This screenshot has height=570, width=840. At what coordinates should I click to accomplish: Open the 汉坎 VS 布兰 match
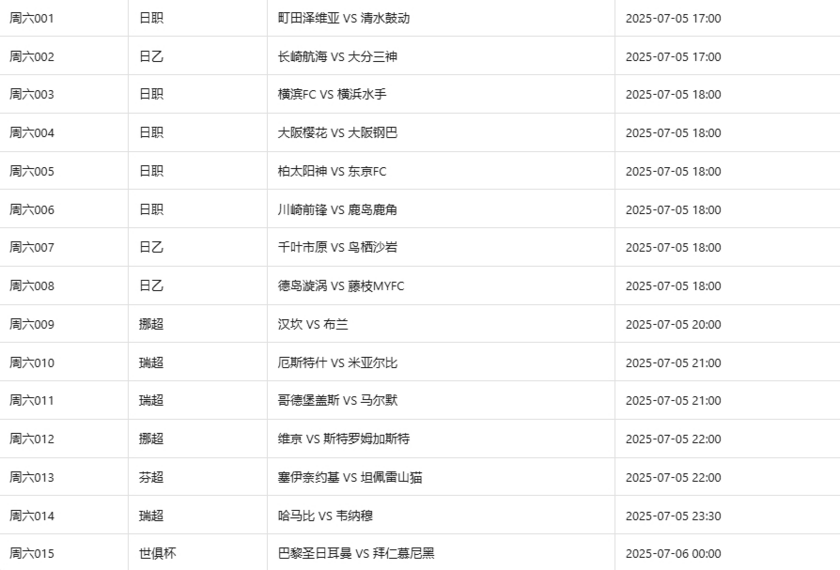[x=313, y=324]
